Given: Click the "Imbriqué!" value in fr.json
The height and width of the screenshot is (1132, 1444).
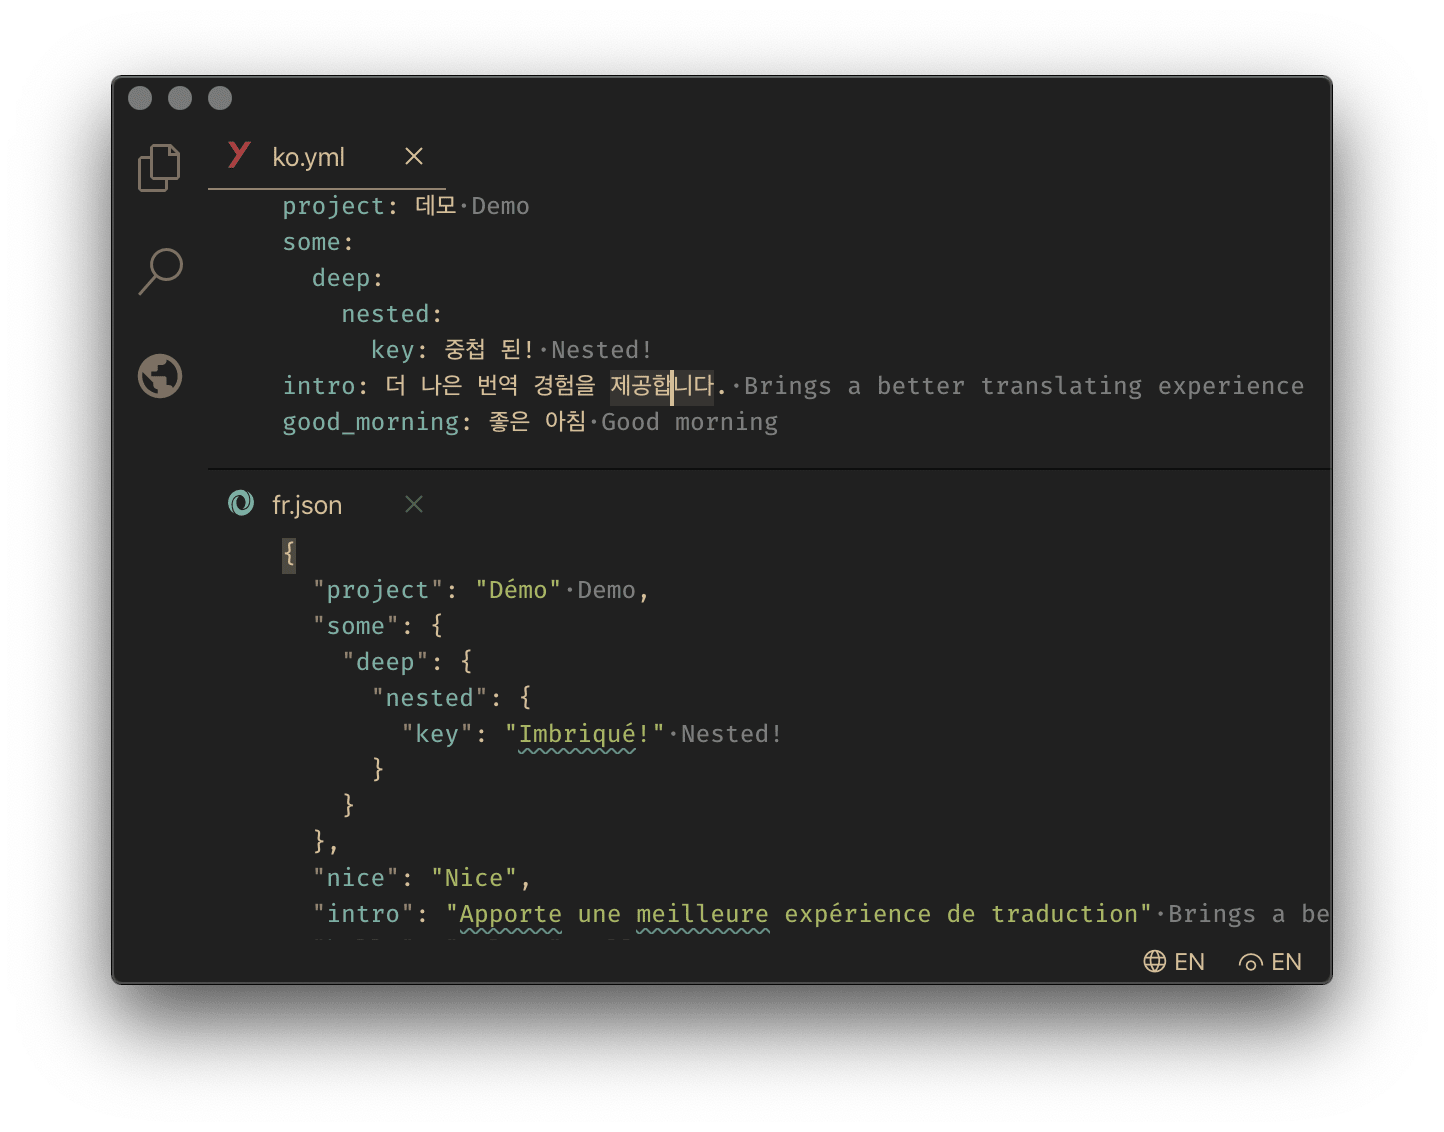Looking at the screenshot, I should 585,734.
